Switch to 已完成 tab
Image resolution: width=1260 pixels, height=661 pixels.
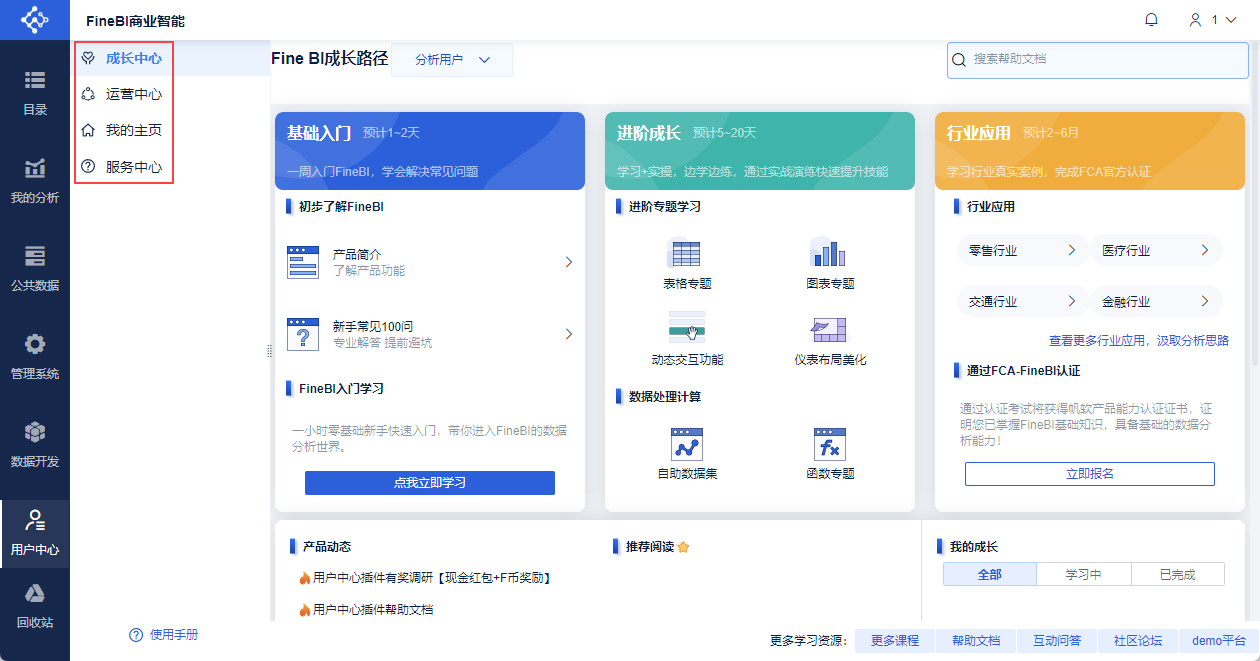pos(1178,574)
